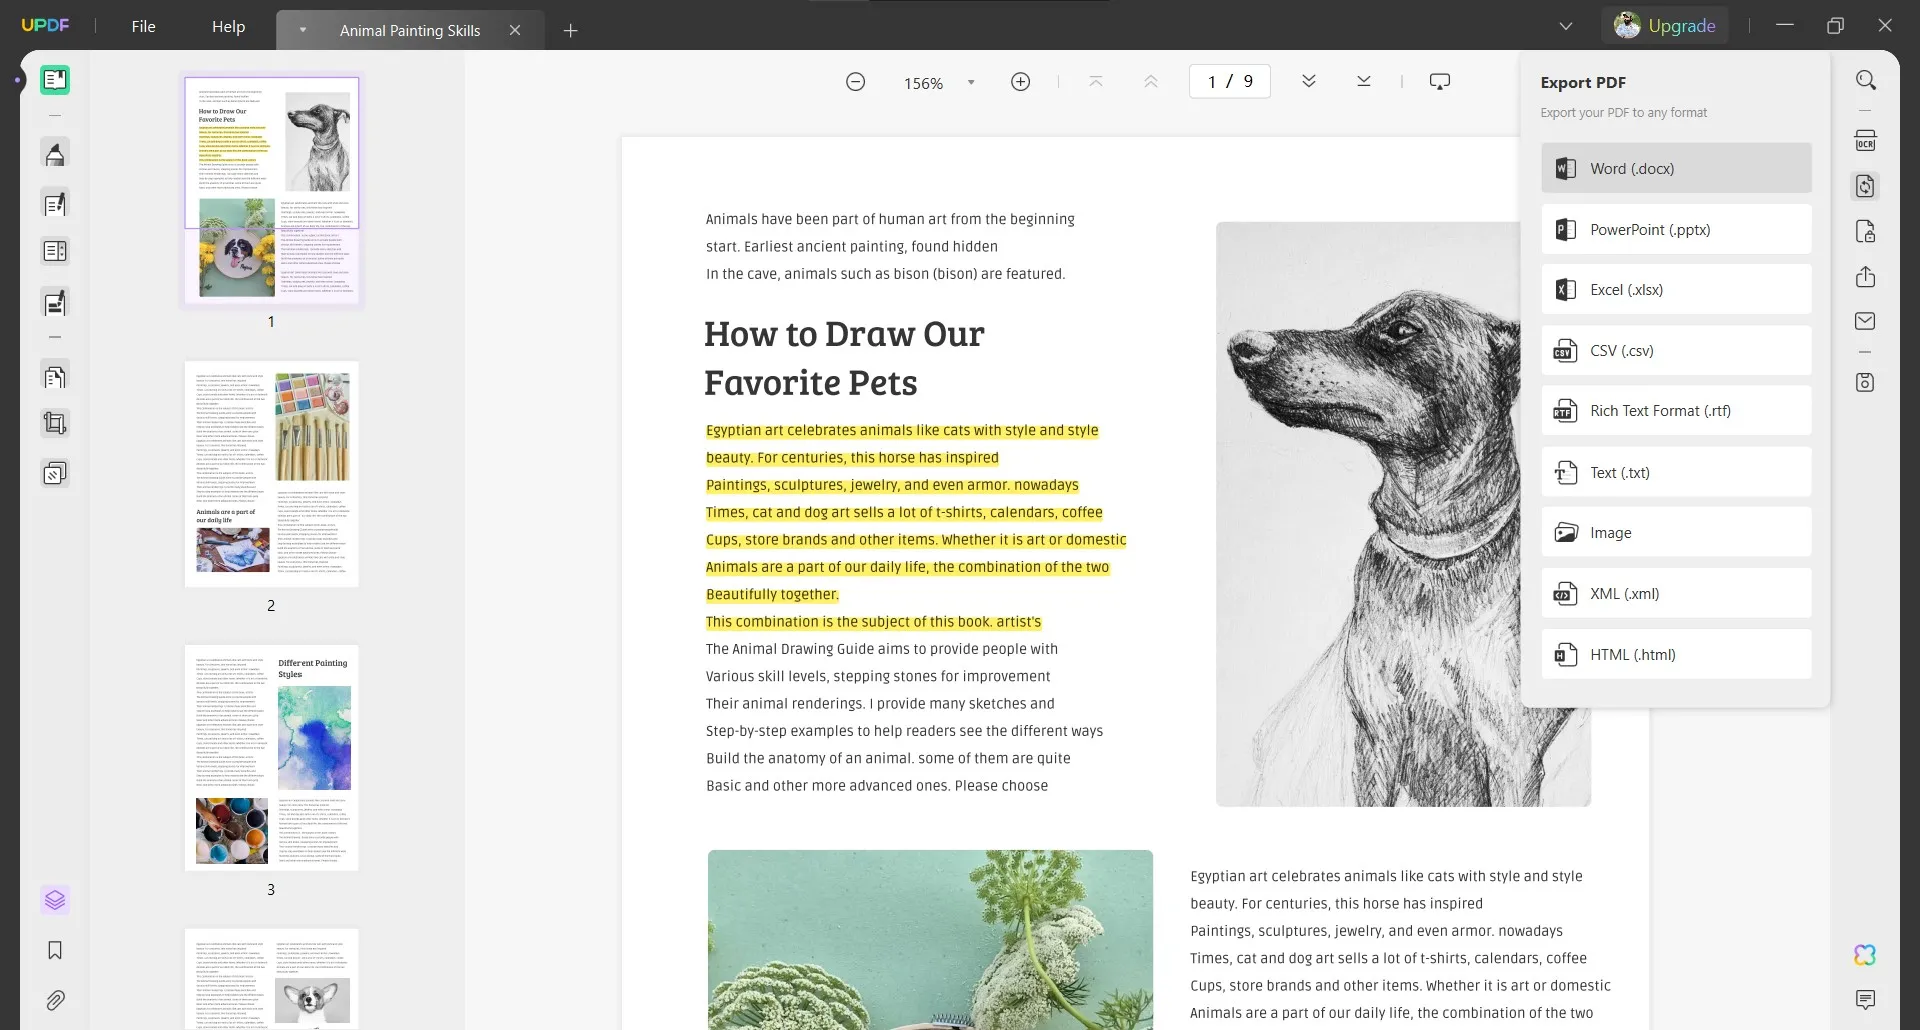Click the send by email icon
The height and width of the screenshot is (1030, 1920).
[x=1867, y=321]
